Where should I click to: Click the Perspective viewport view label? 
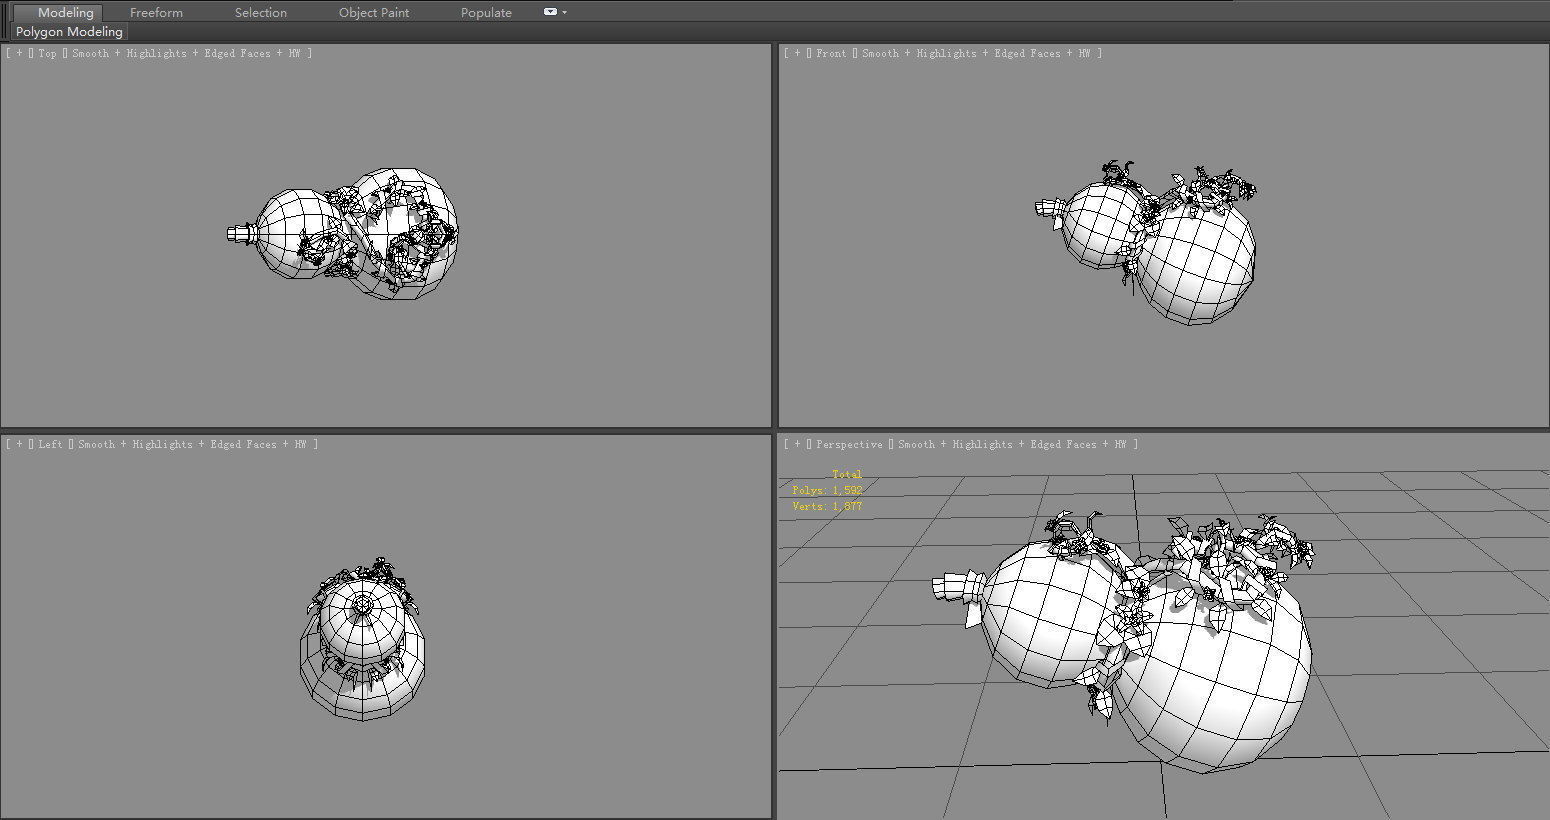click(849, 444)
